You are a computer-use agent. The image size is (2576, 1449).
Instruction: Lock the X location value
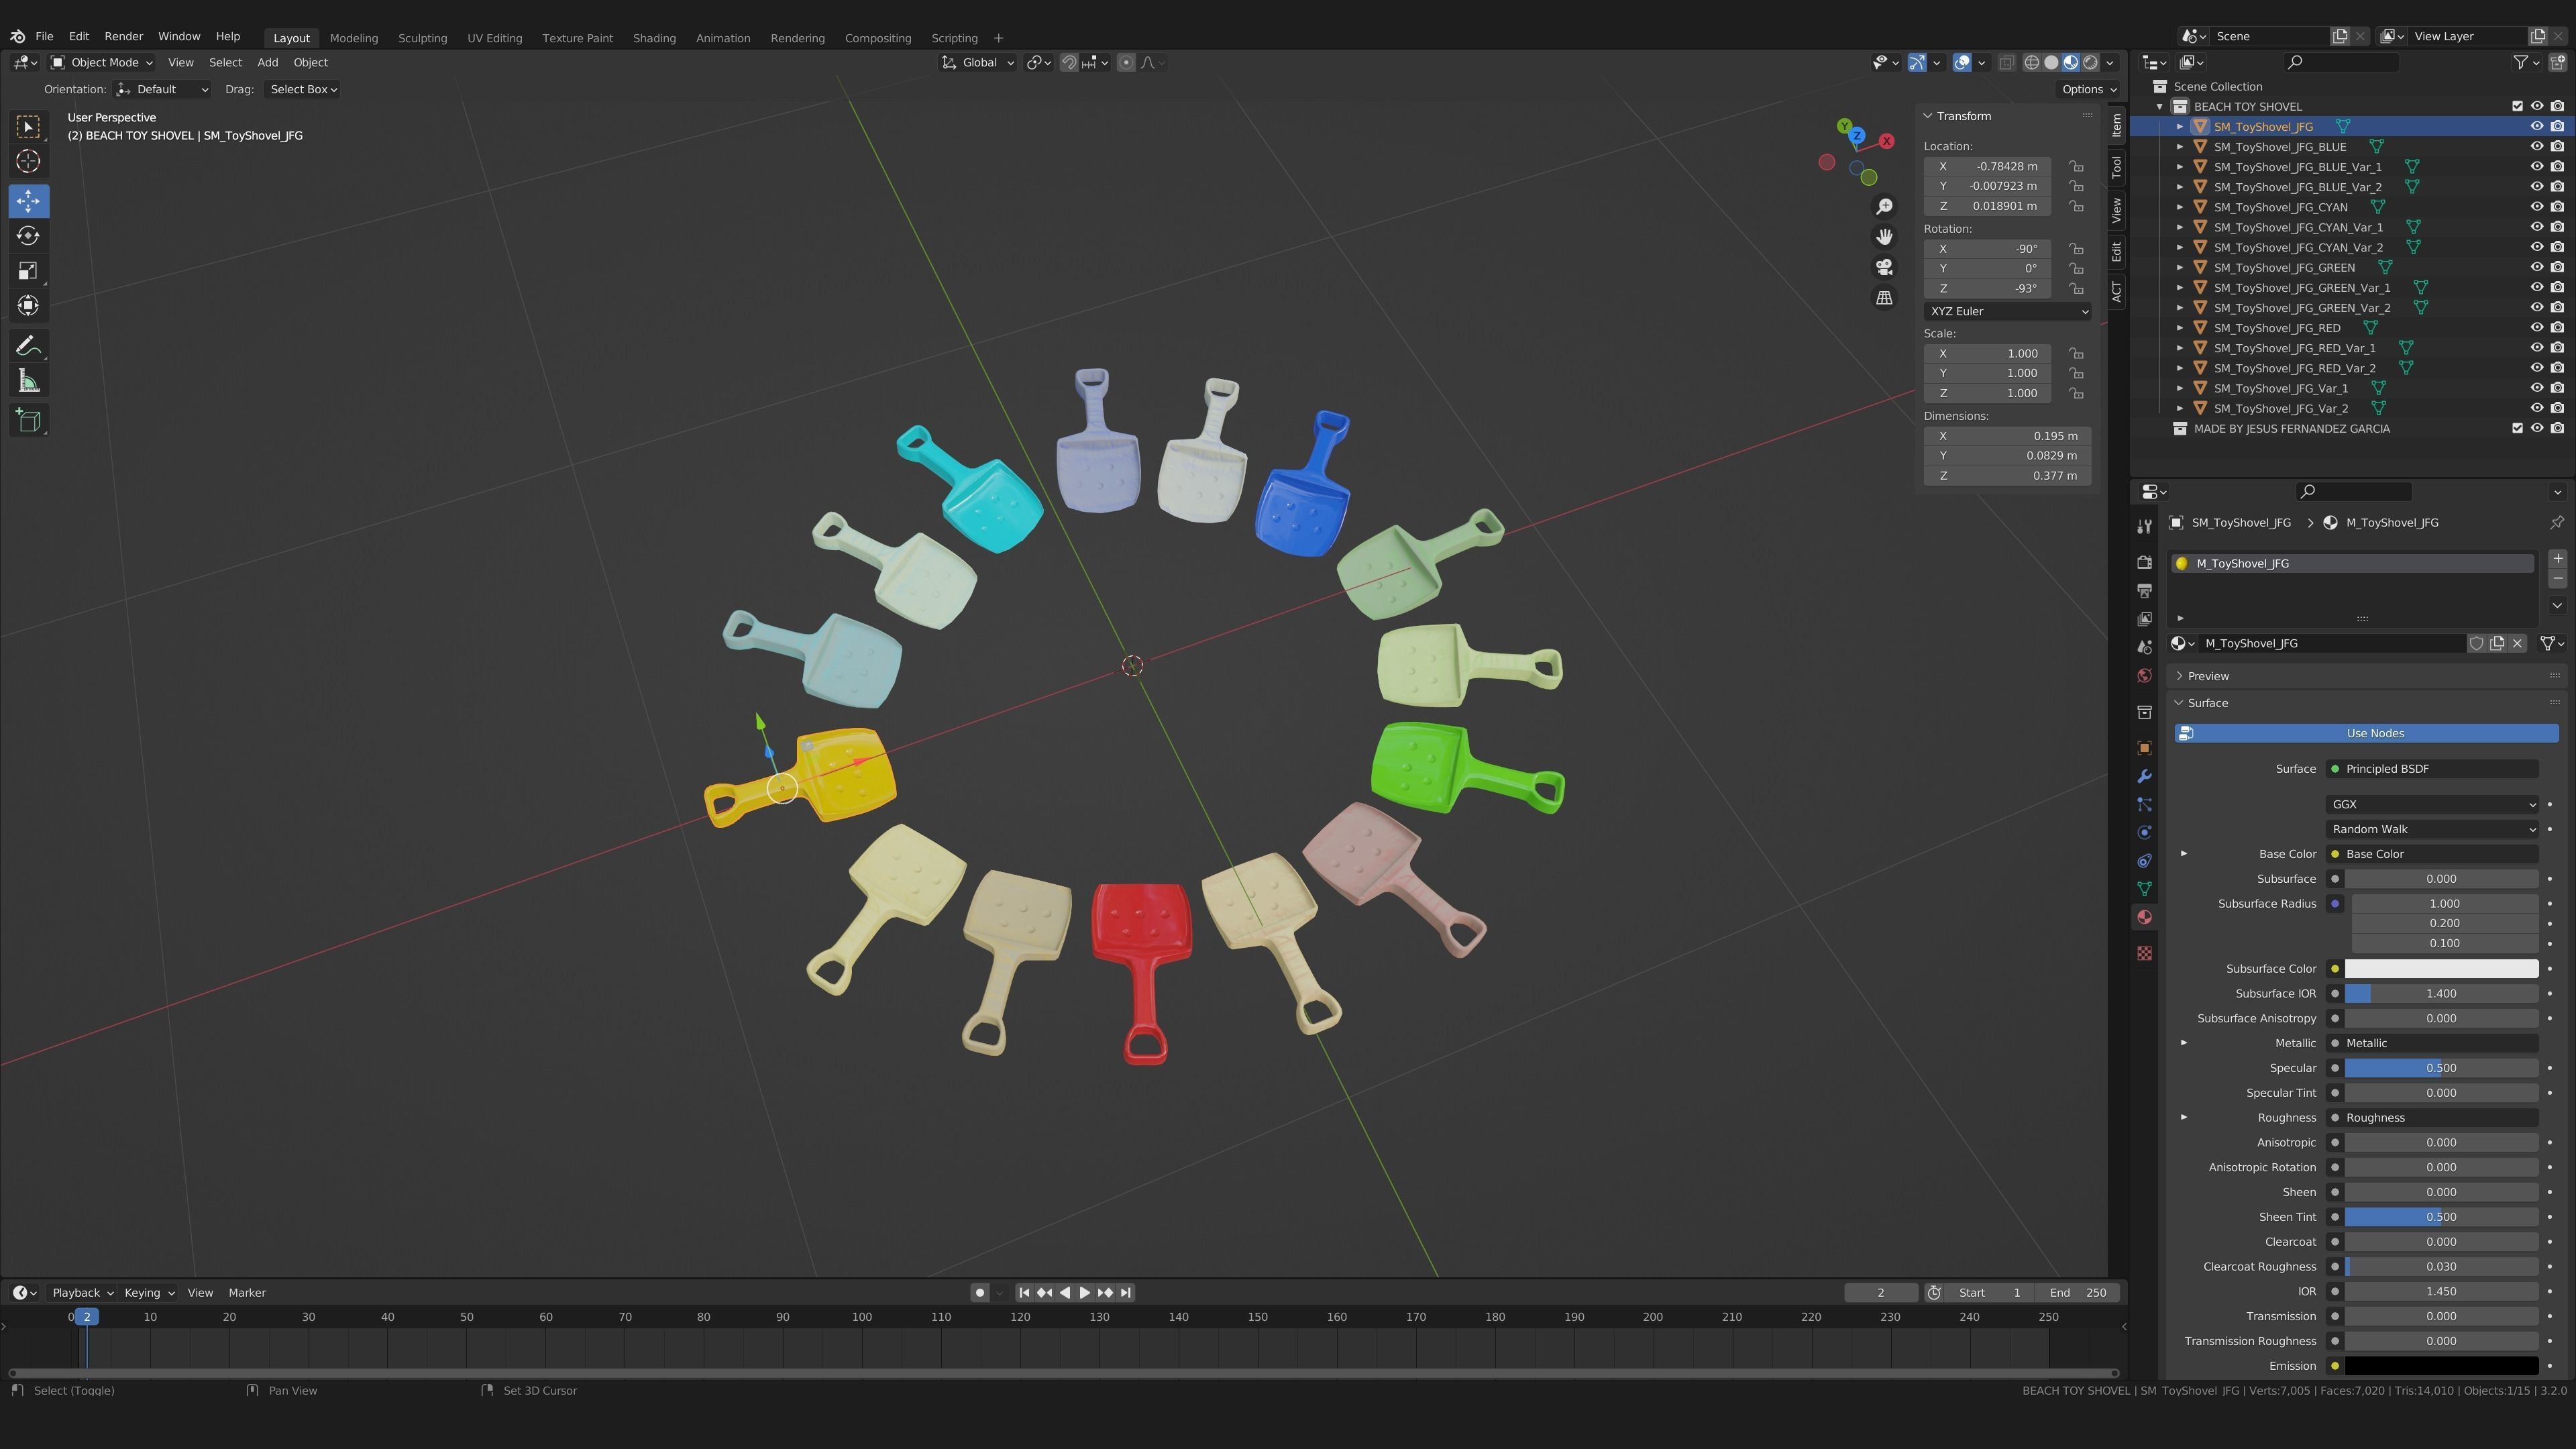[2077, 166]
